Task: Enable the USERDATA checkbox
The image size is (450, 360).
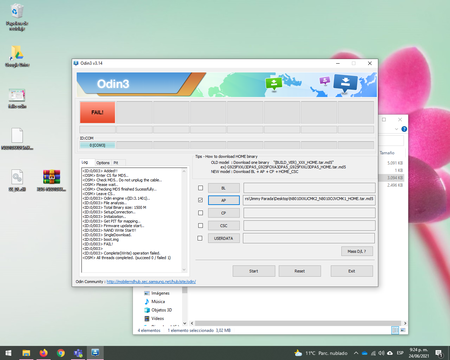Action: click(x=200, y=238)
